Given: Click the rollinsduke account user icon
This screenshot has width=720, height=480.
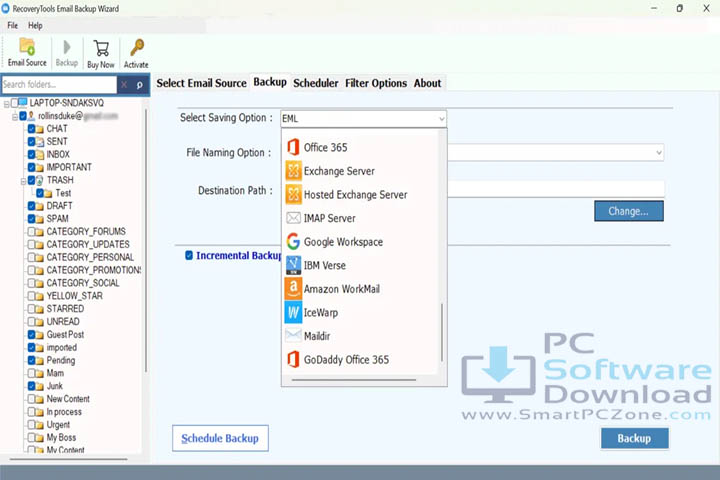Looking at the screenshot, I should point(31,116).
